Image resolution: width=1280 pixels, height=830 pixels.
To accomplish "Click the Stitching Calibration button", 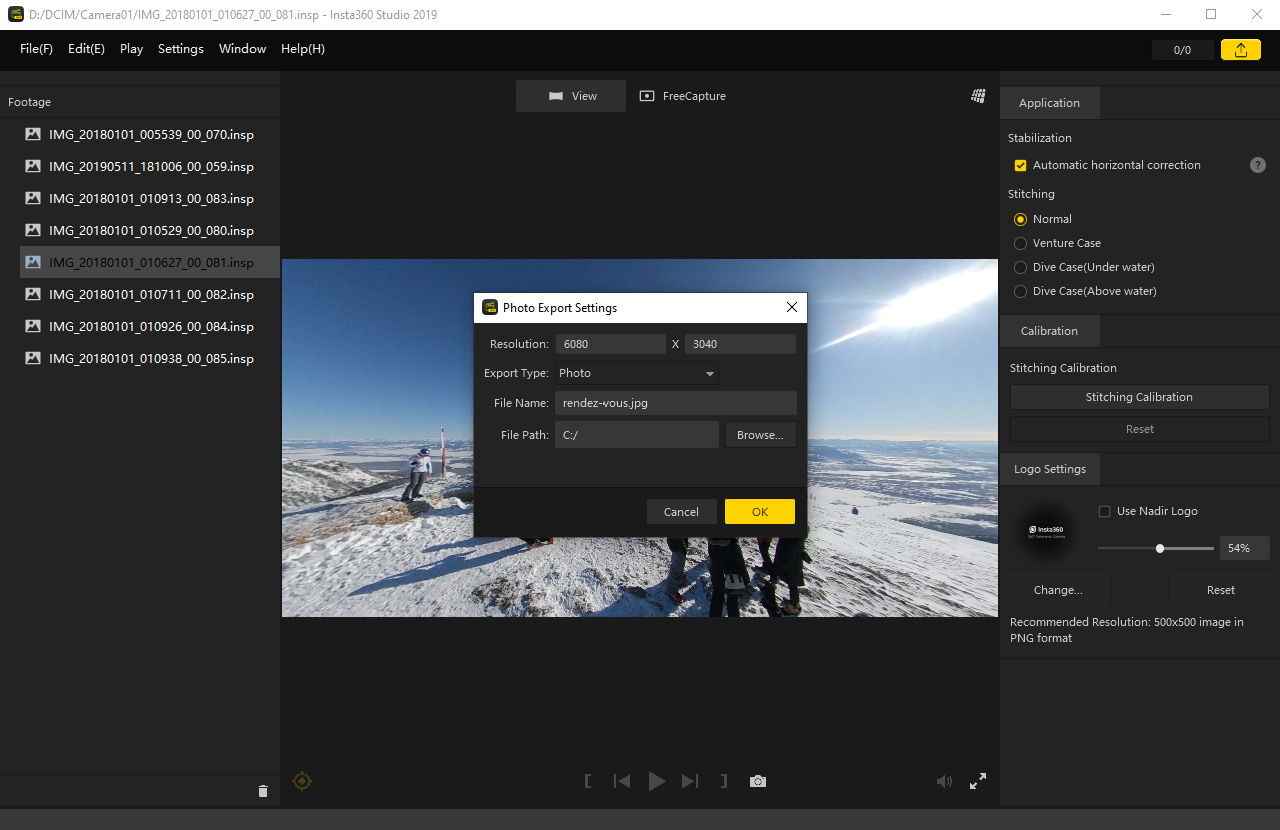I will coord(1139,397).
